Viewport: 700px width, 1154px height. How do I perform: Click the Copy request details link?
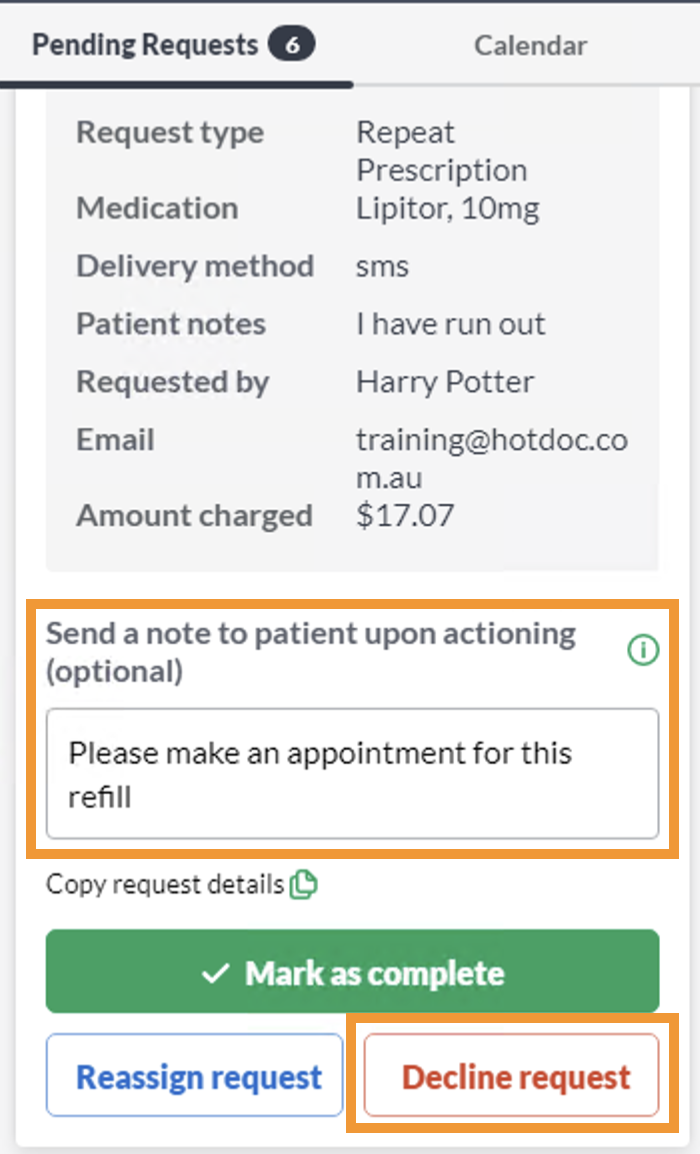pyautogui.click(x=165, y=884)
